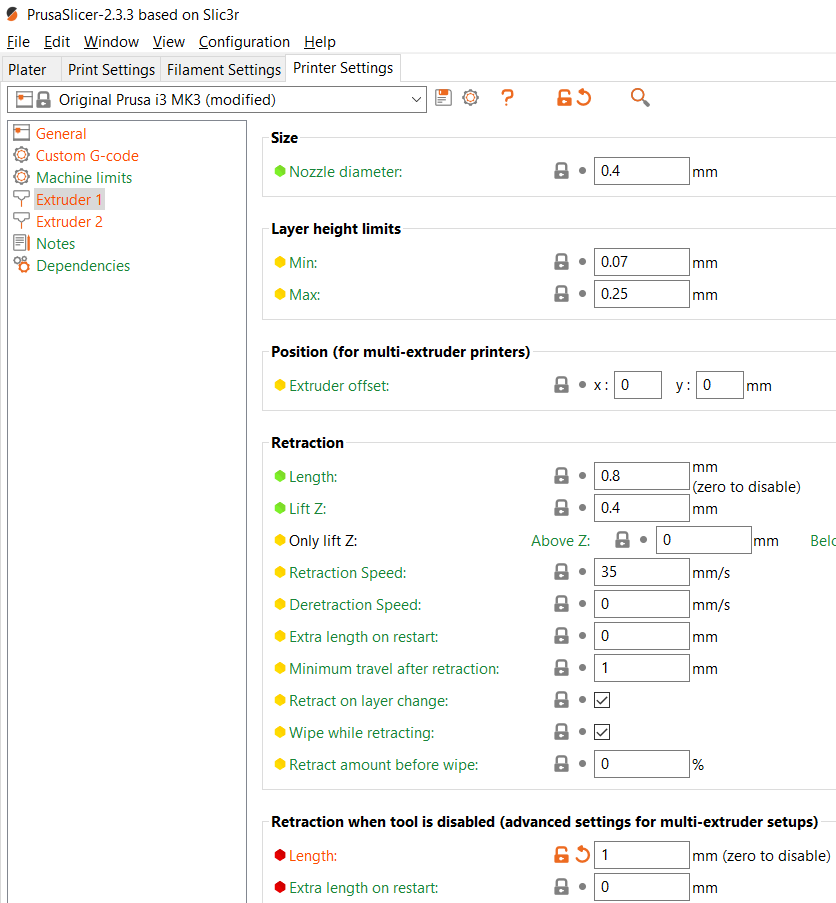
Task: Select the Custom G-code page
Action: coord(88,155)
